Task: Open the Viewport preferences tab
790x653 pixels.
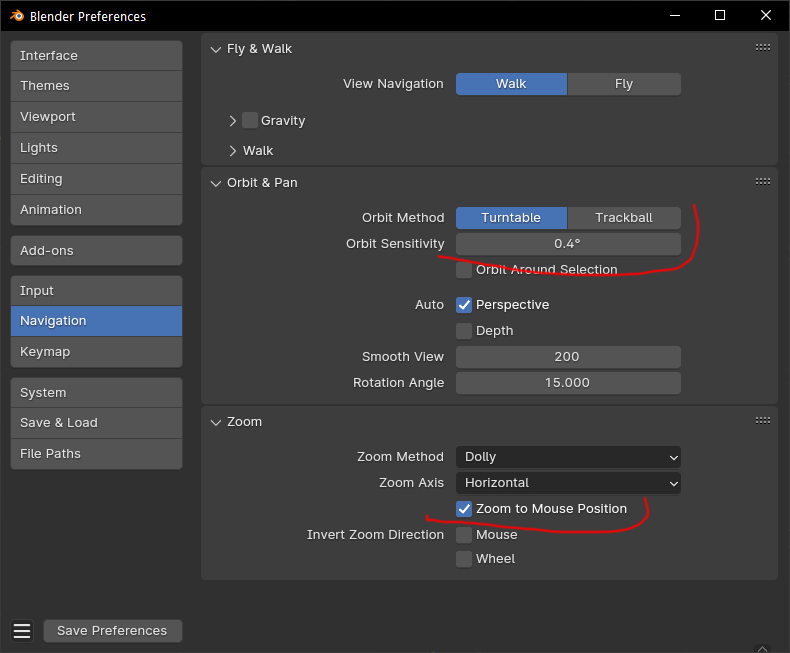Action: 96,117
